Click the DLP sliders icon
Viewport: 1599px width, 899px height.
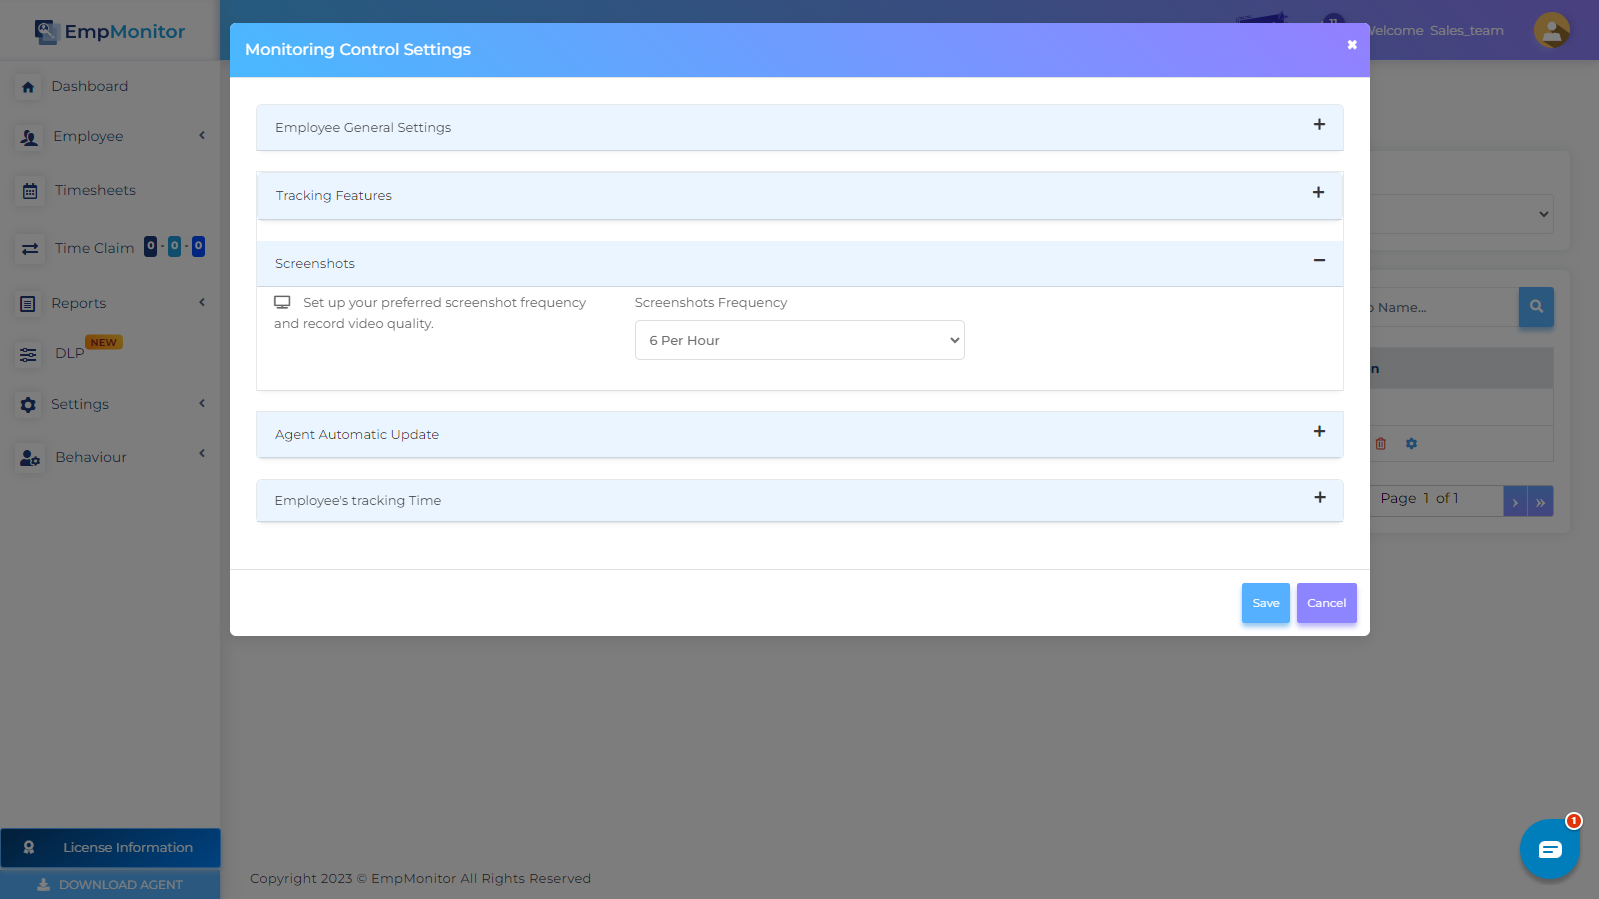tap(28, 354)
